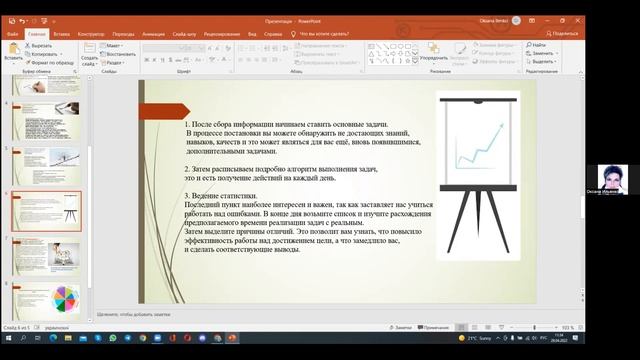640x360 pixels.
Task: Open the Windows Start menu
Action: click(x=9, y=338)
